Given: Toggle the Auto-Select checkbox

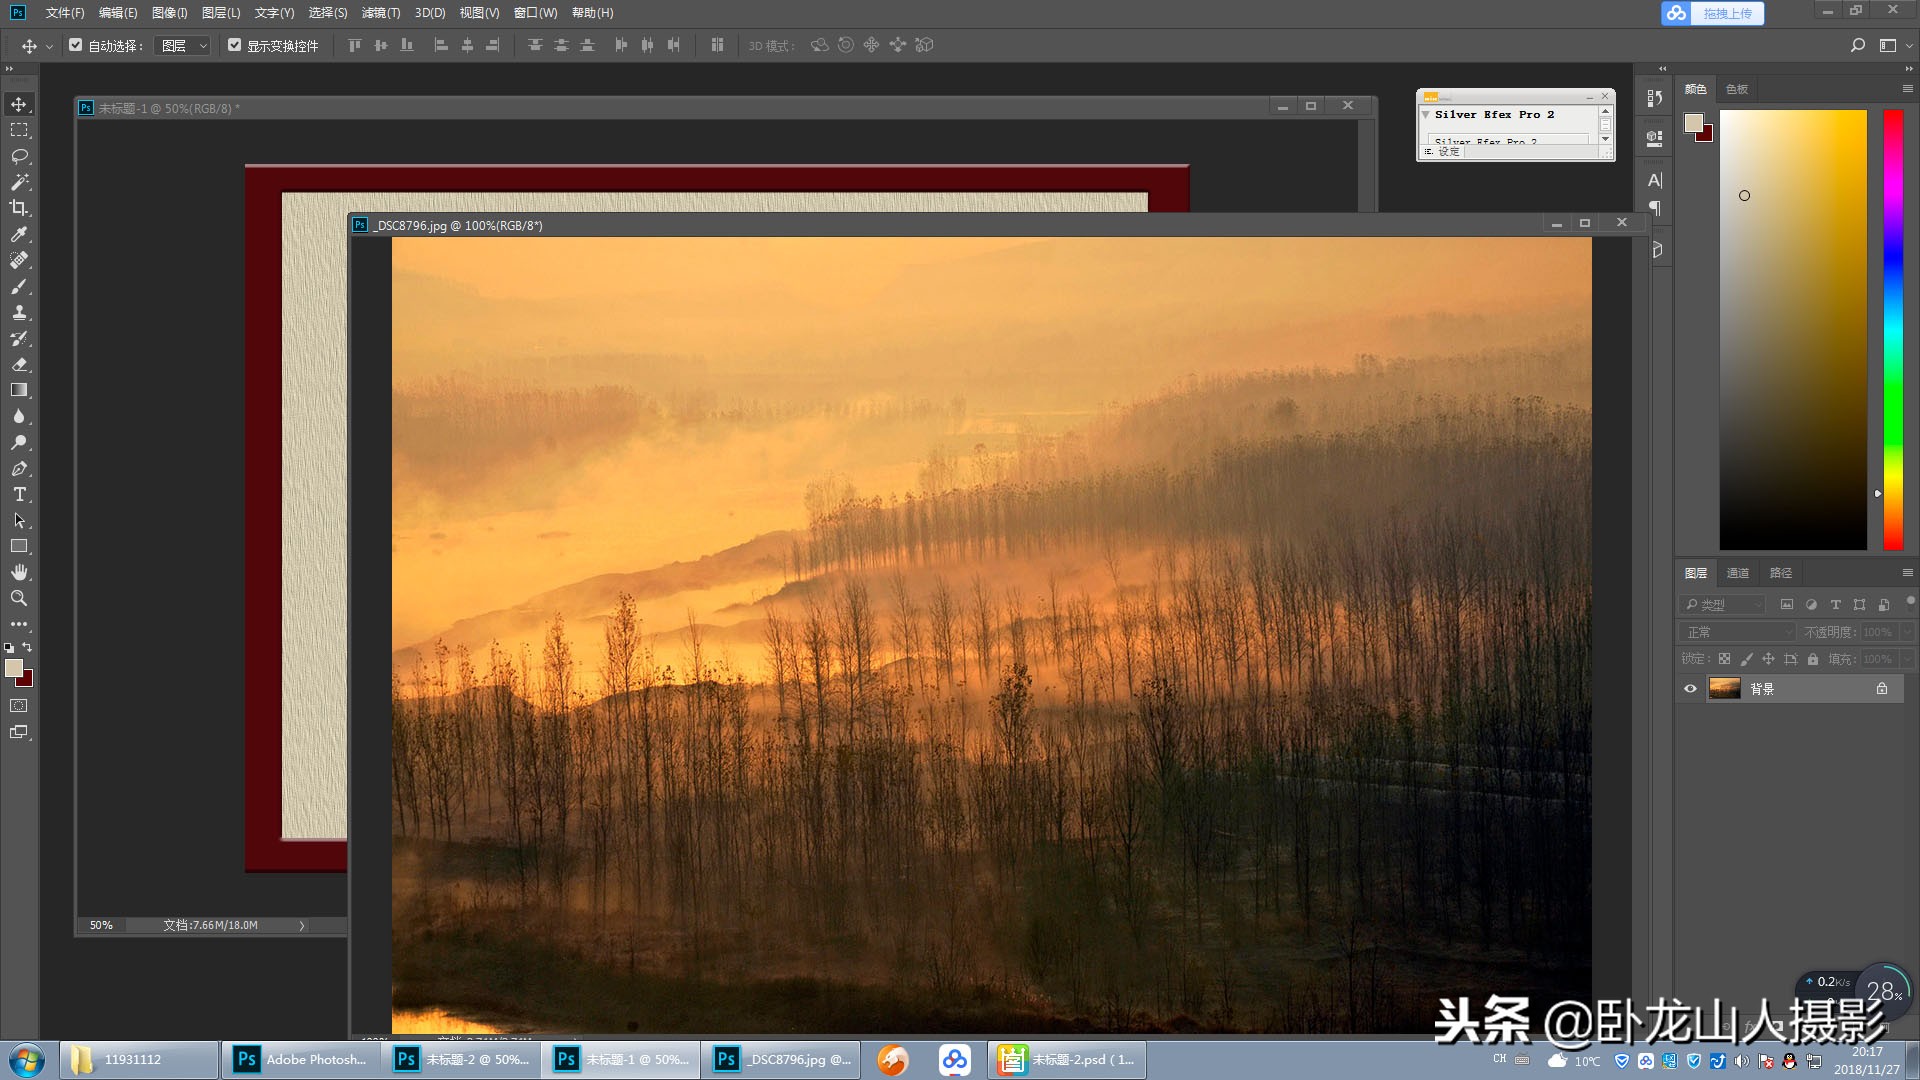Looking at the screenshot, I should [x=76, y=45].
